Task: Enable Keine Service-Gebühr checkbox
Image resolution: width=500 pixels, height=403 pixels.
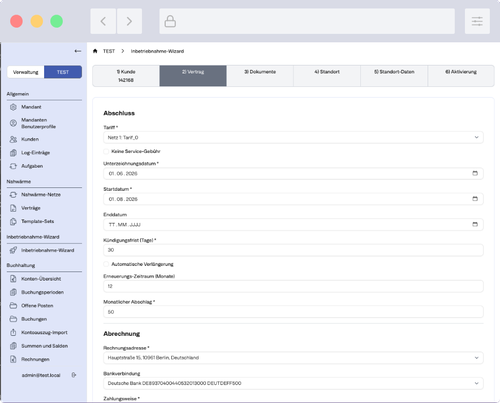Action: click(x=106, y=151)
